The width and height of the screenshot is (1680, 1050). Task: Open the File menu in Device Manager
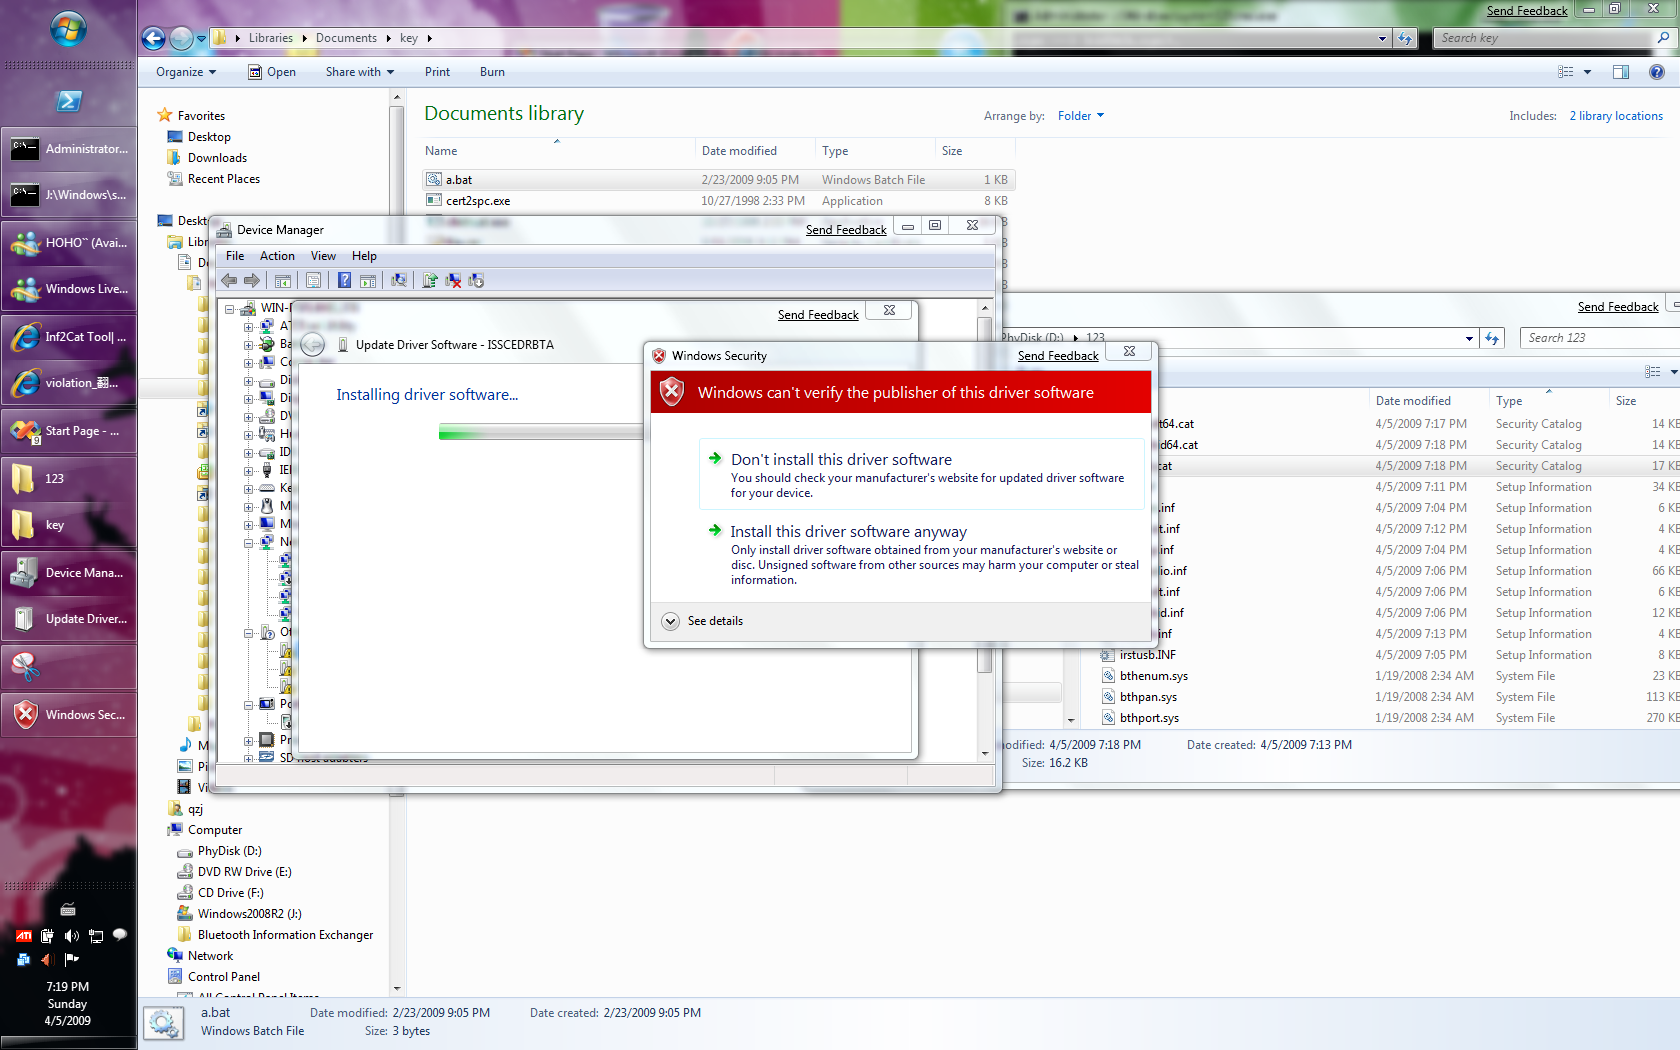point(235,256)
